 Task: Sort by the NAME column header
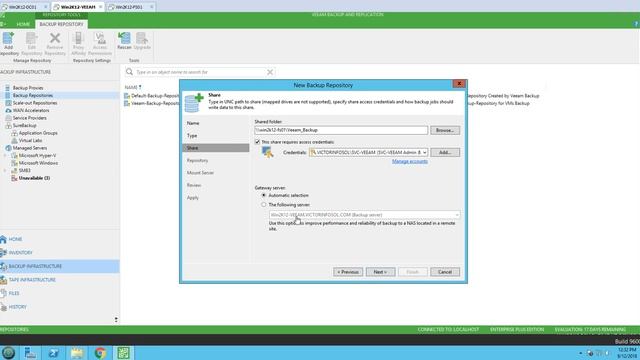(131, 87)
